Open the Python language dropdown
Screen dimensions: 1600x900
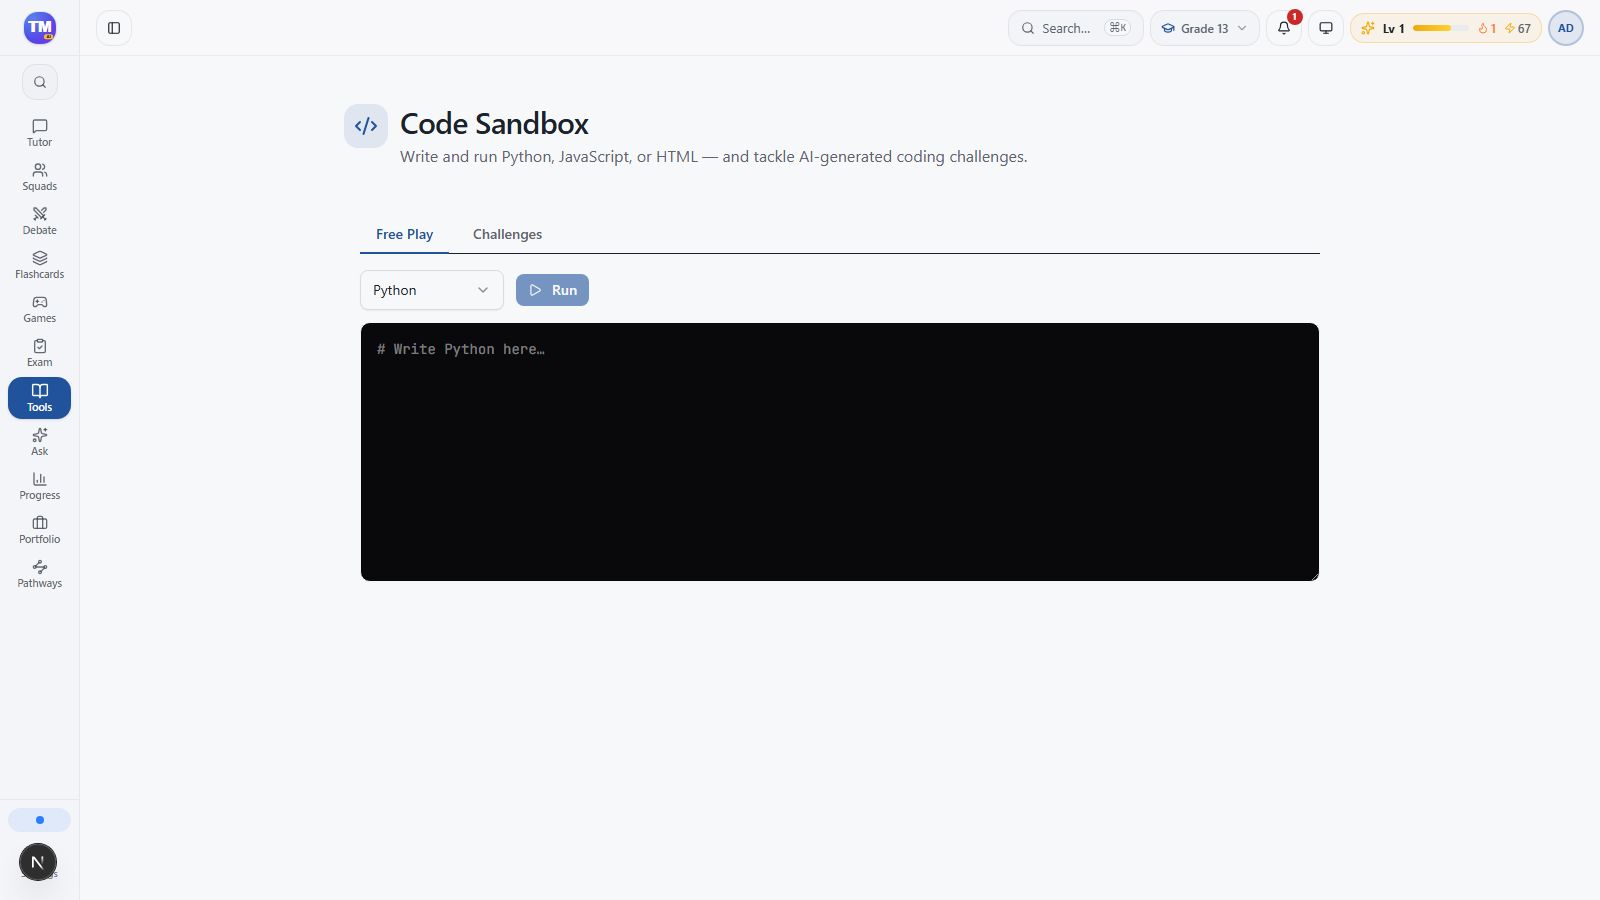click(432, 290)
